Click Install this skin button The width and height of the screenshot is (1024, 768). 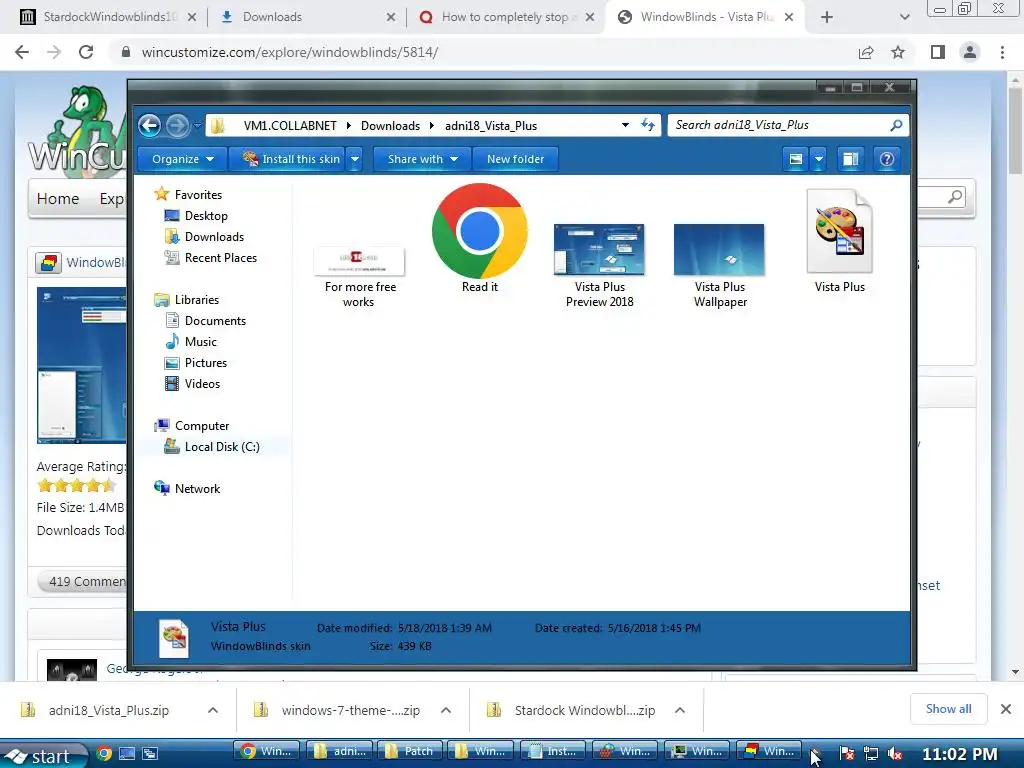(290, 159)
